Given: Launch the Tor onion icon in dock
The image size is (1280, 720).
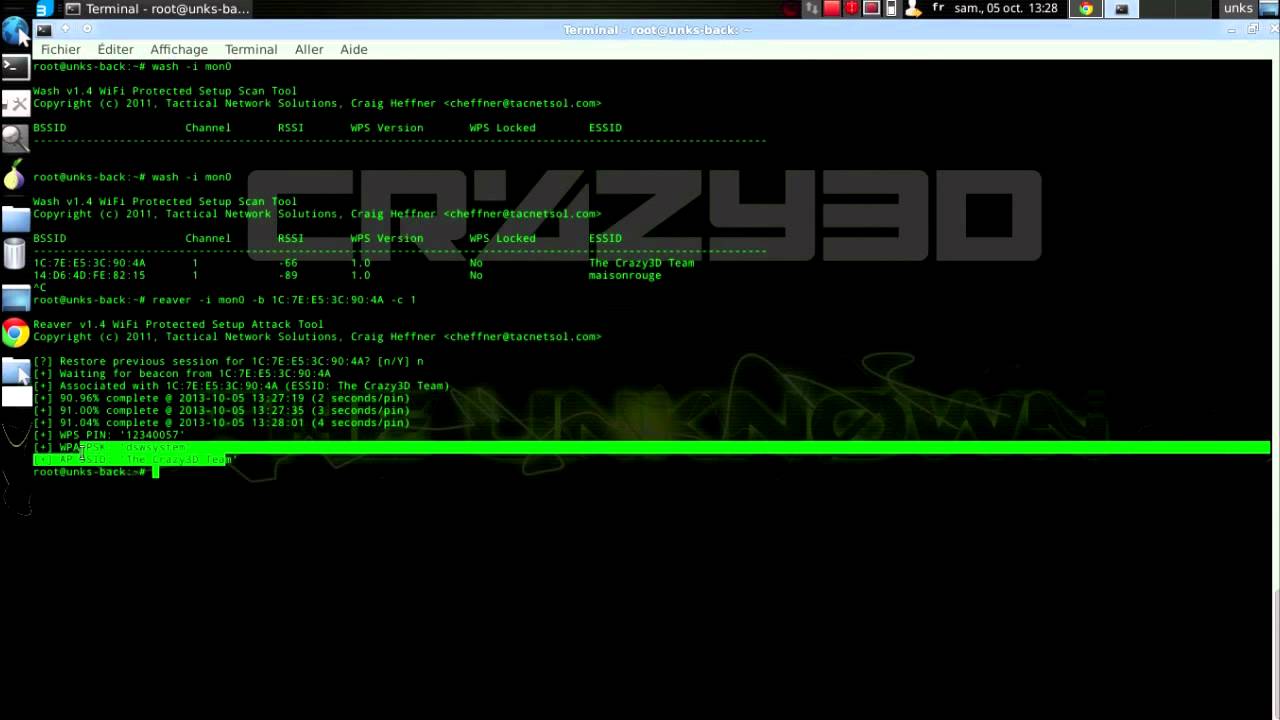Looking at the screenshot, I should [x=14, y=175].
